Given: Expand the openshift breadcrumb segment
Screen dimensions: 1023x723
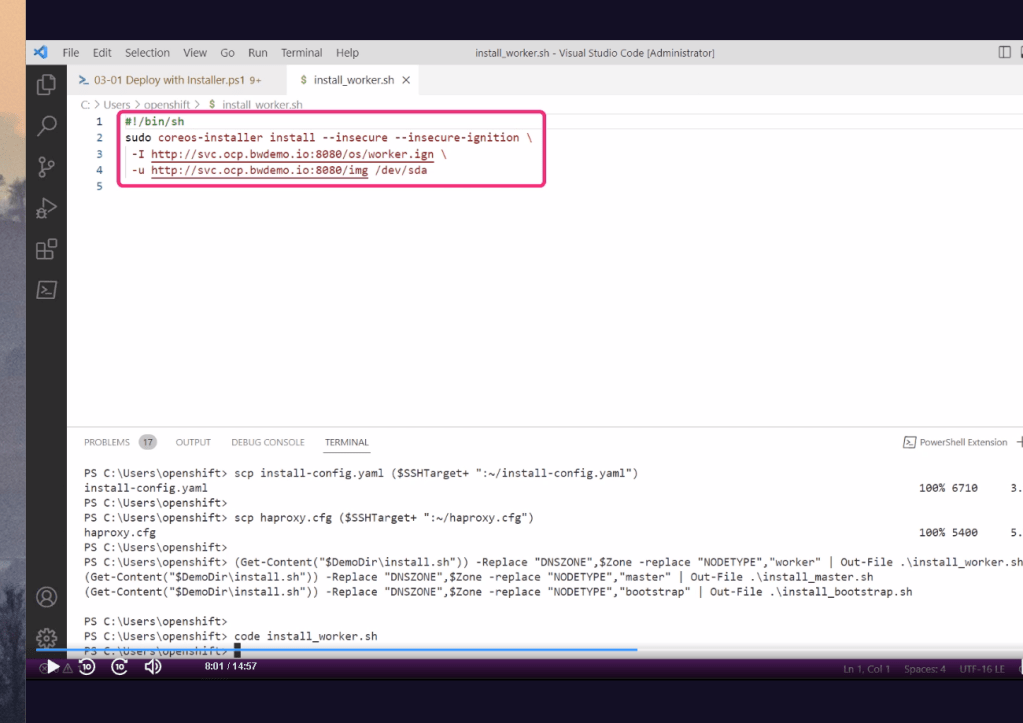Looking at the screenshot, I should pyautogui.click(x=167, y=104).
